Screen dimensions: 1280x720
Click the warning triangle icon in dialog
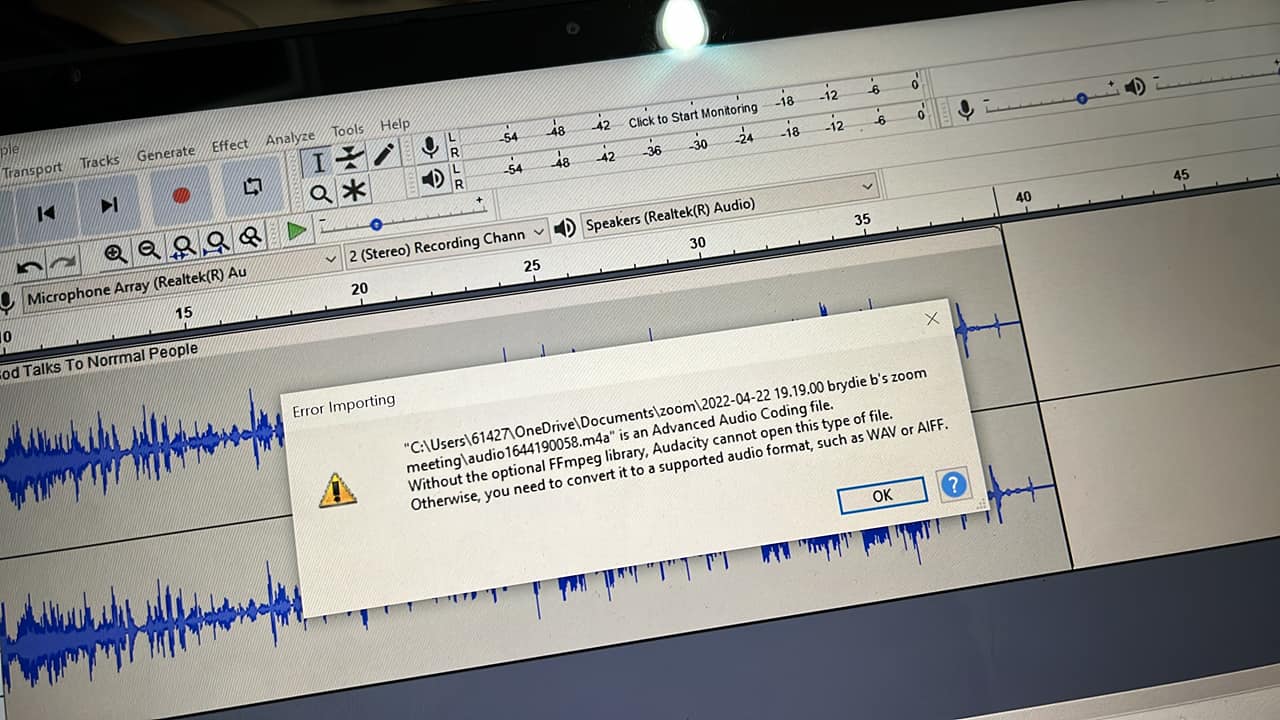(338, 490)
